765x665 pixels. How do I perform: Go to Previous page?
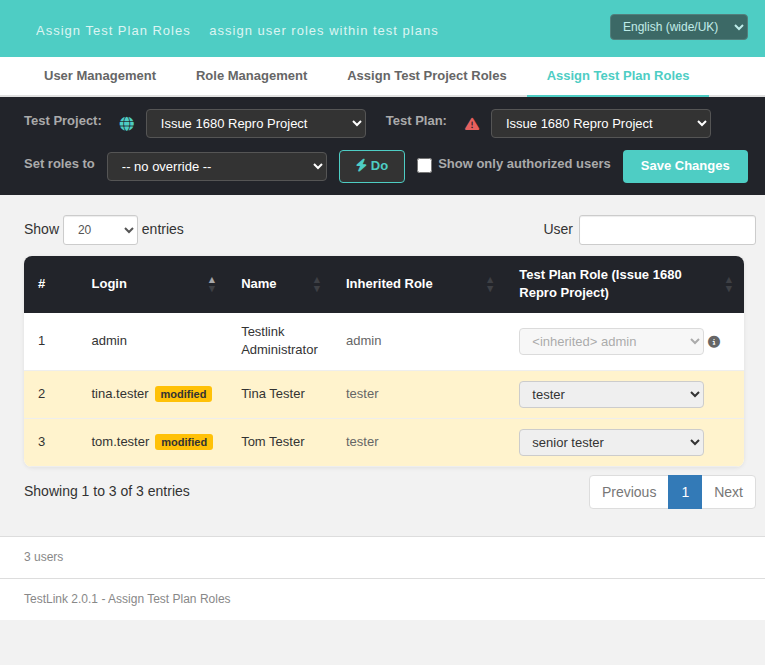[629, 492]
